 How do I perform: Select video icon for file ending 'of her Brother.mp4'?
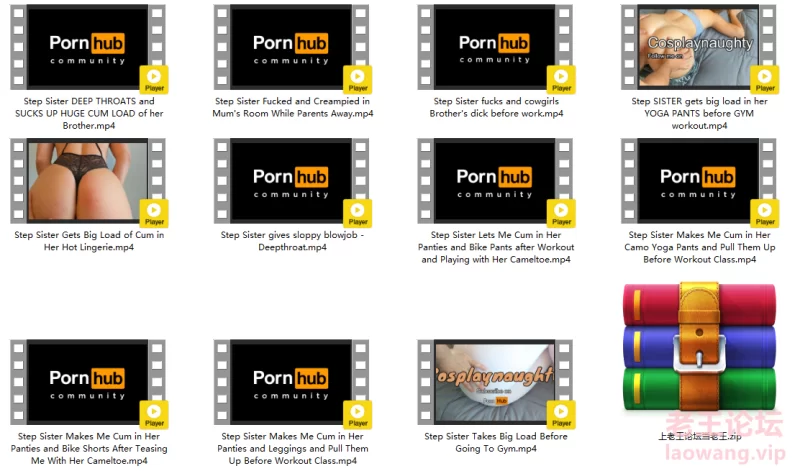(x=88, y=47)
